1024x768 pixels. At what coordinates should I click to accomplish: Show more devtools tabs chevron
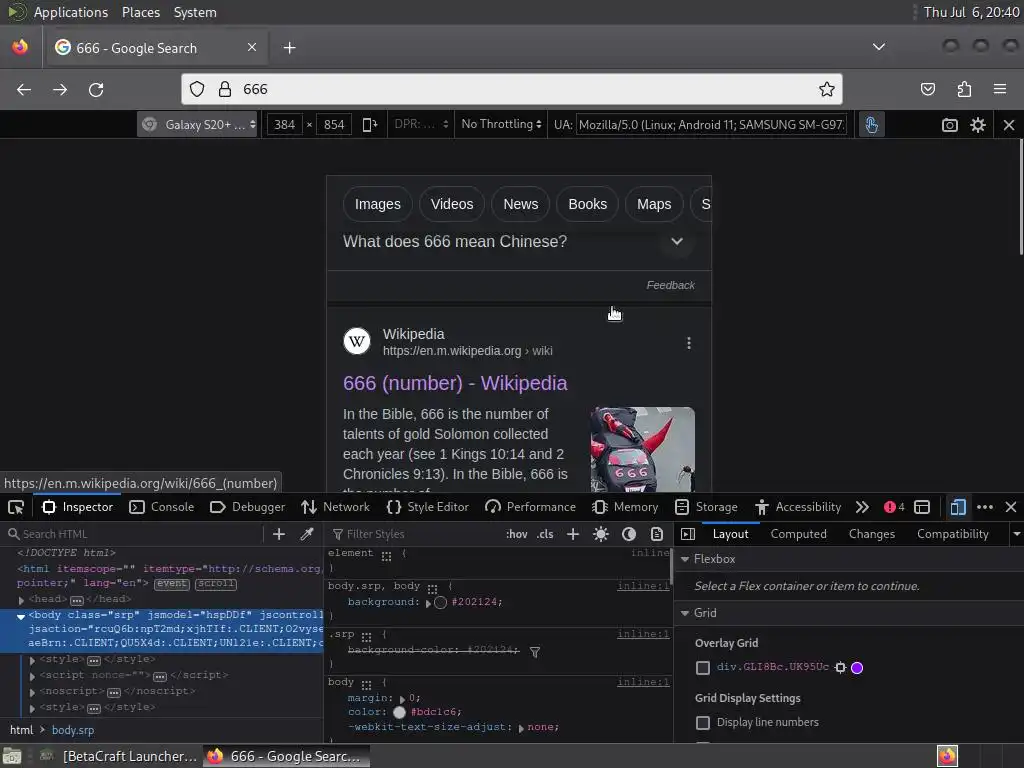[x=862, y=507]
